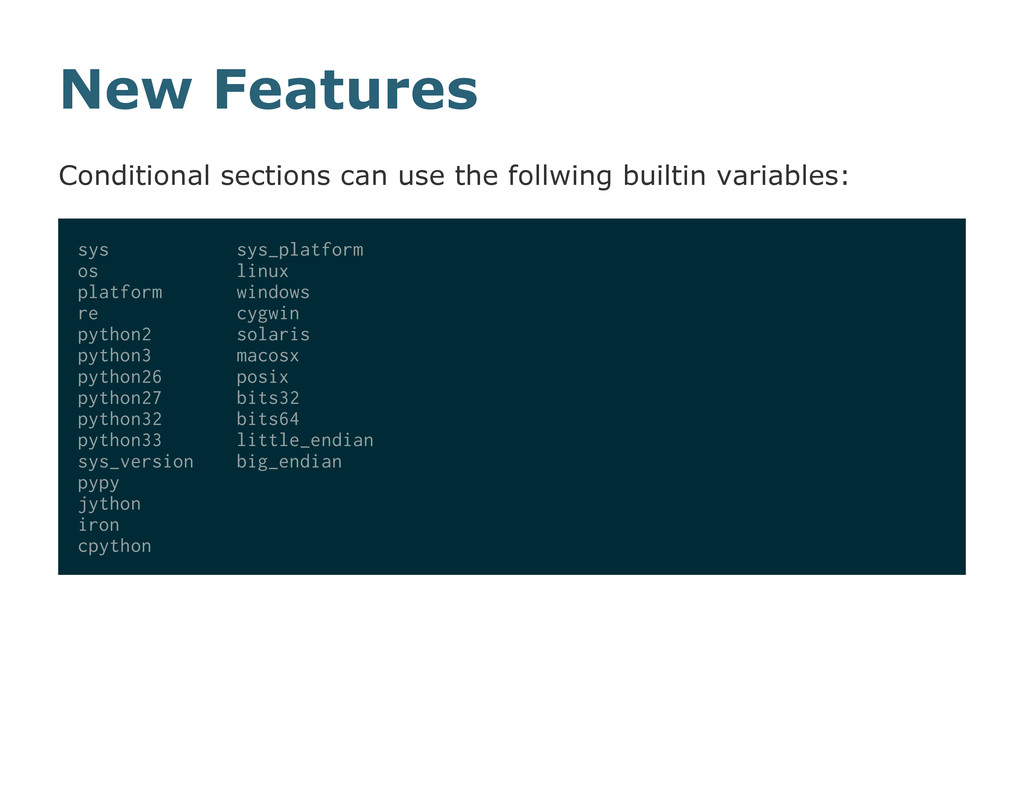Select the solaris entry
This screenshot has height=791, width=1024.
click(273, 334)
